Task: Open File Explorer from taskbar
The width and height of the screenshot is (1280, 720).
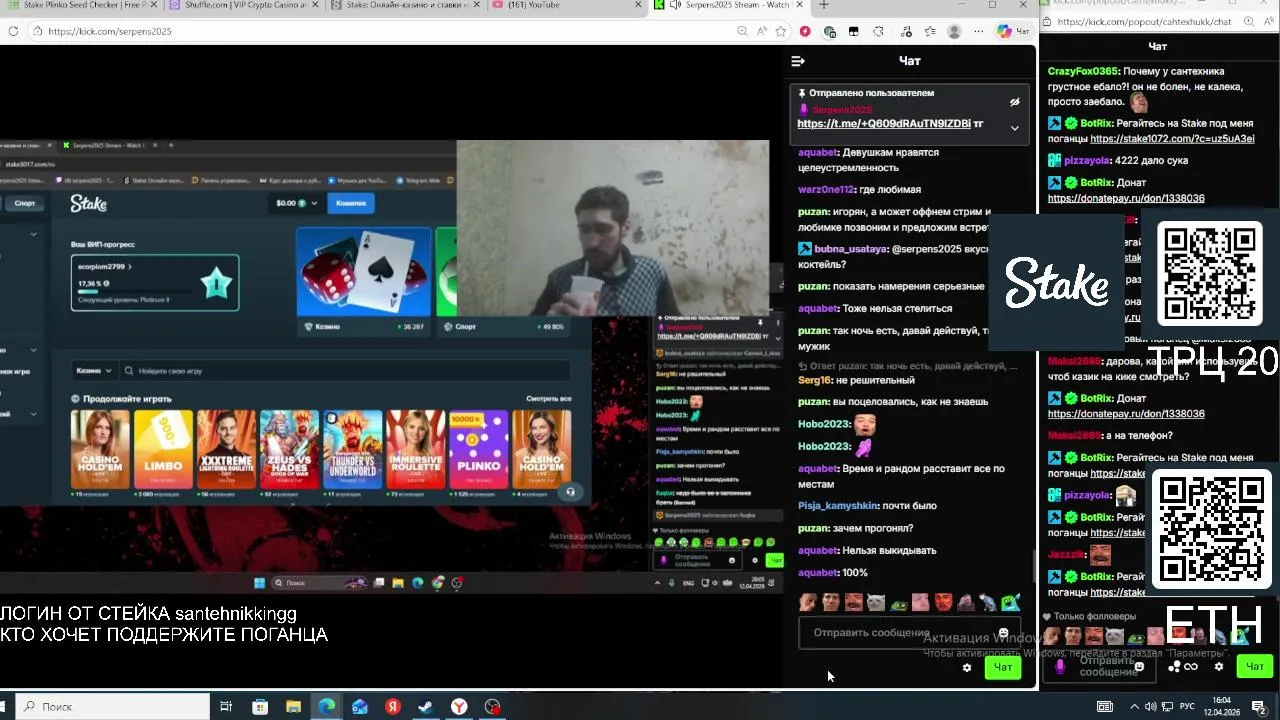Action: pos(293,706)
